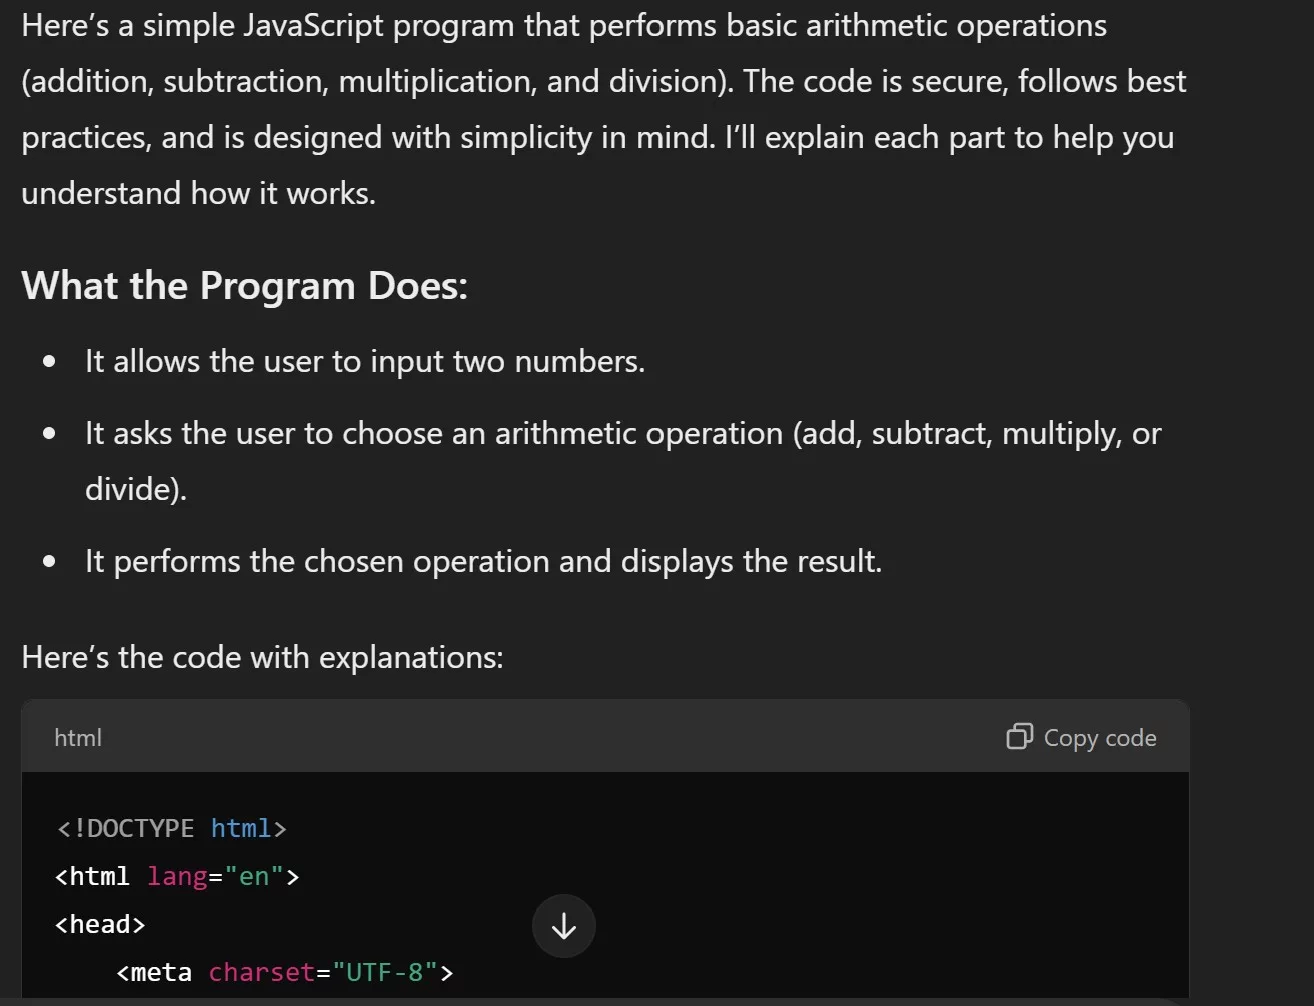The image size is (1314, 1006).
Task: Click the bullet about displaying the result
Action: click(483, 561)
